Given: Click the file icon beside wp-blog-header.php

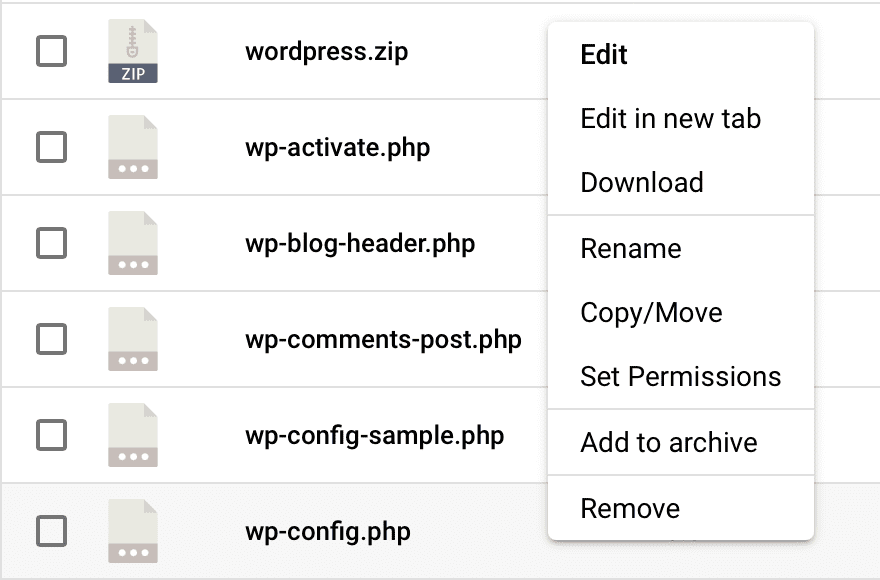Looking at the screenshot, I should (133, 243).
